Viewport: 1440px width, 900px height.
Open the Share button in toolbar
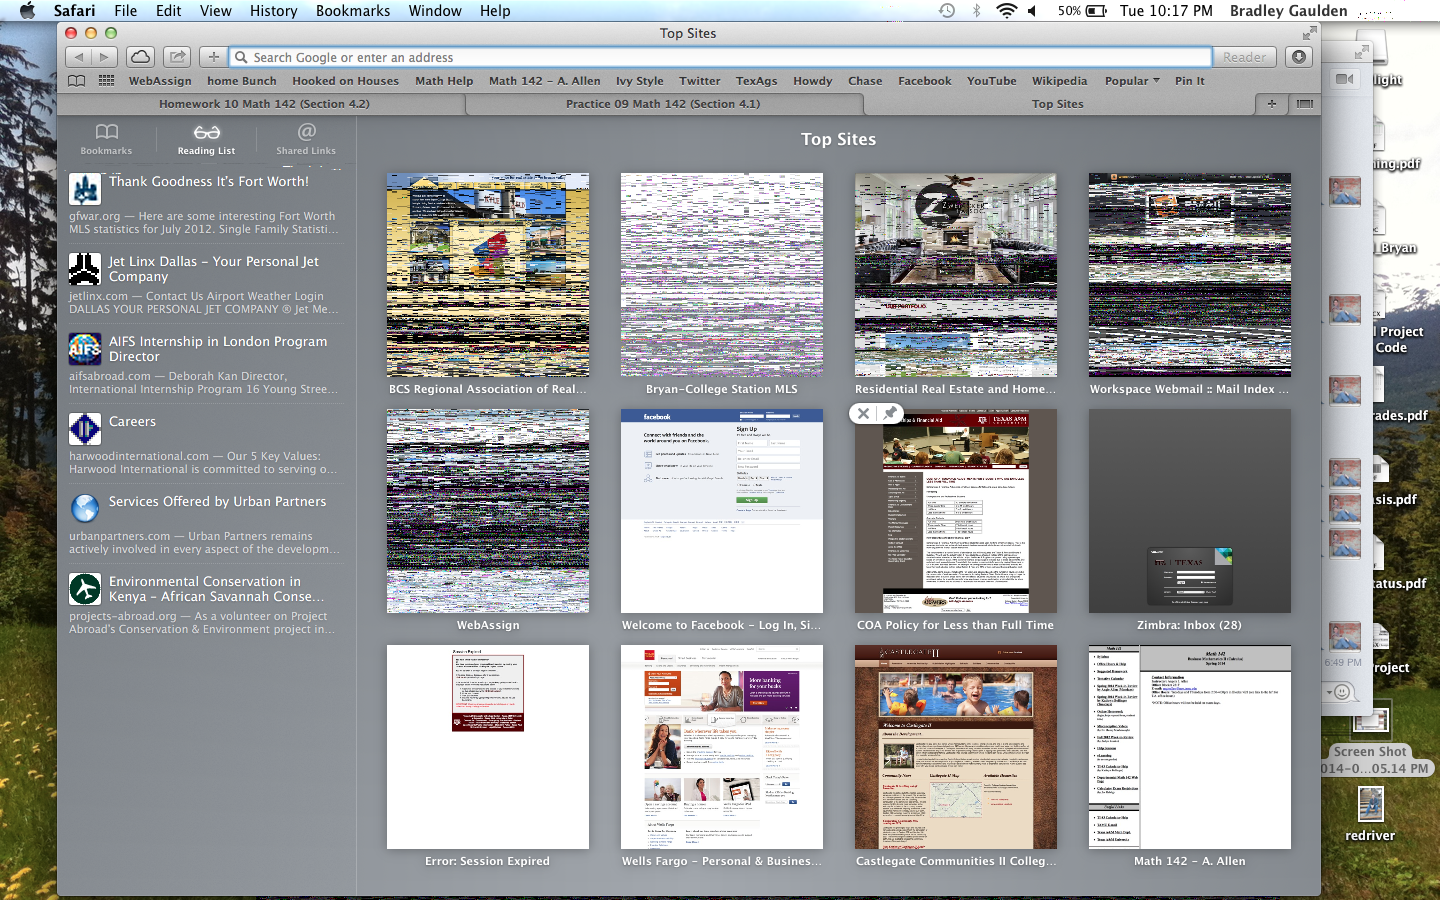tap(177, 57)
